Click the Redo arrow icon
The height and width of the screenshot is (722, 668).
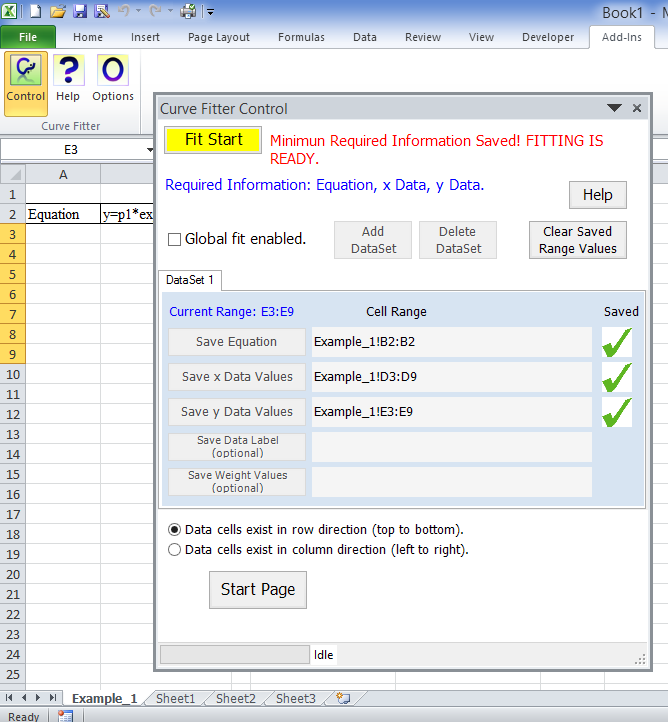(x=156, y=11)
